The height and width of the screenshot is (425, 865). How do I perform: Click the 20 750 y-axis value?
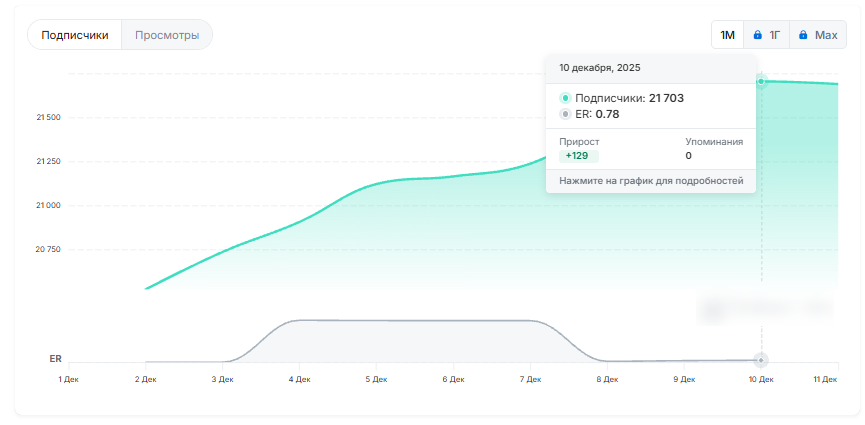tap(48, 249)
